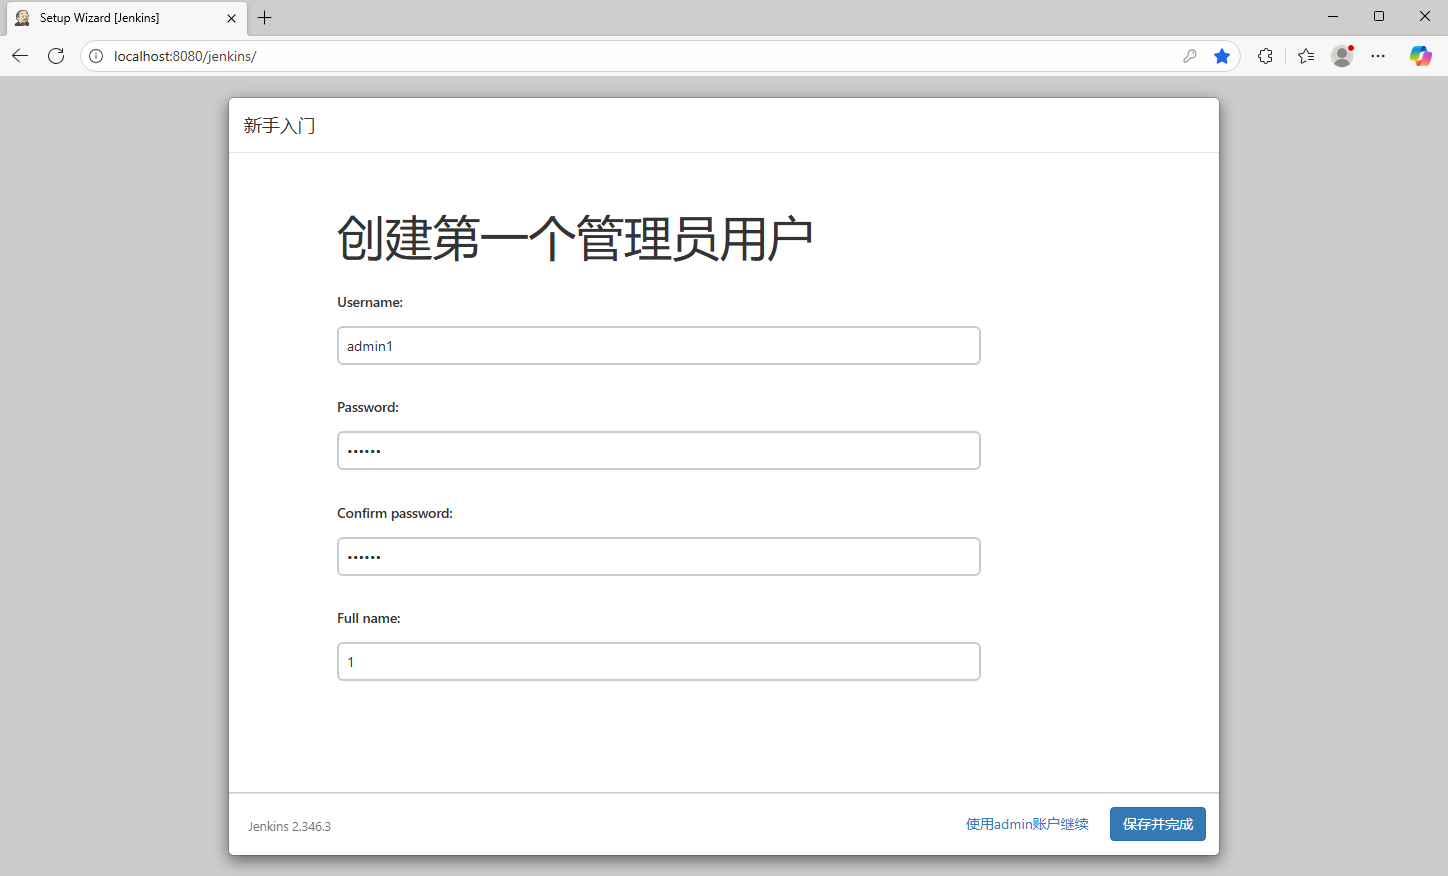Click the Password: label
The image size is (1448, 876).
pyautogui.click(x=368, y=407)
